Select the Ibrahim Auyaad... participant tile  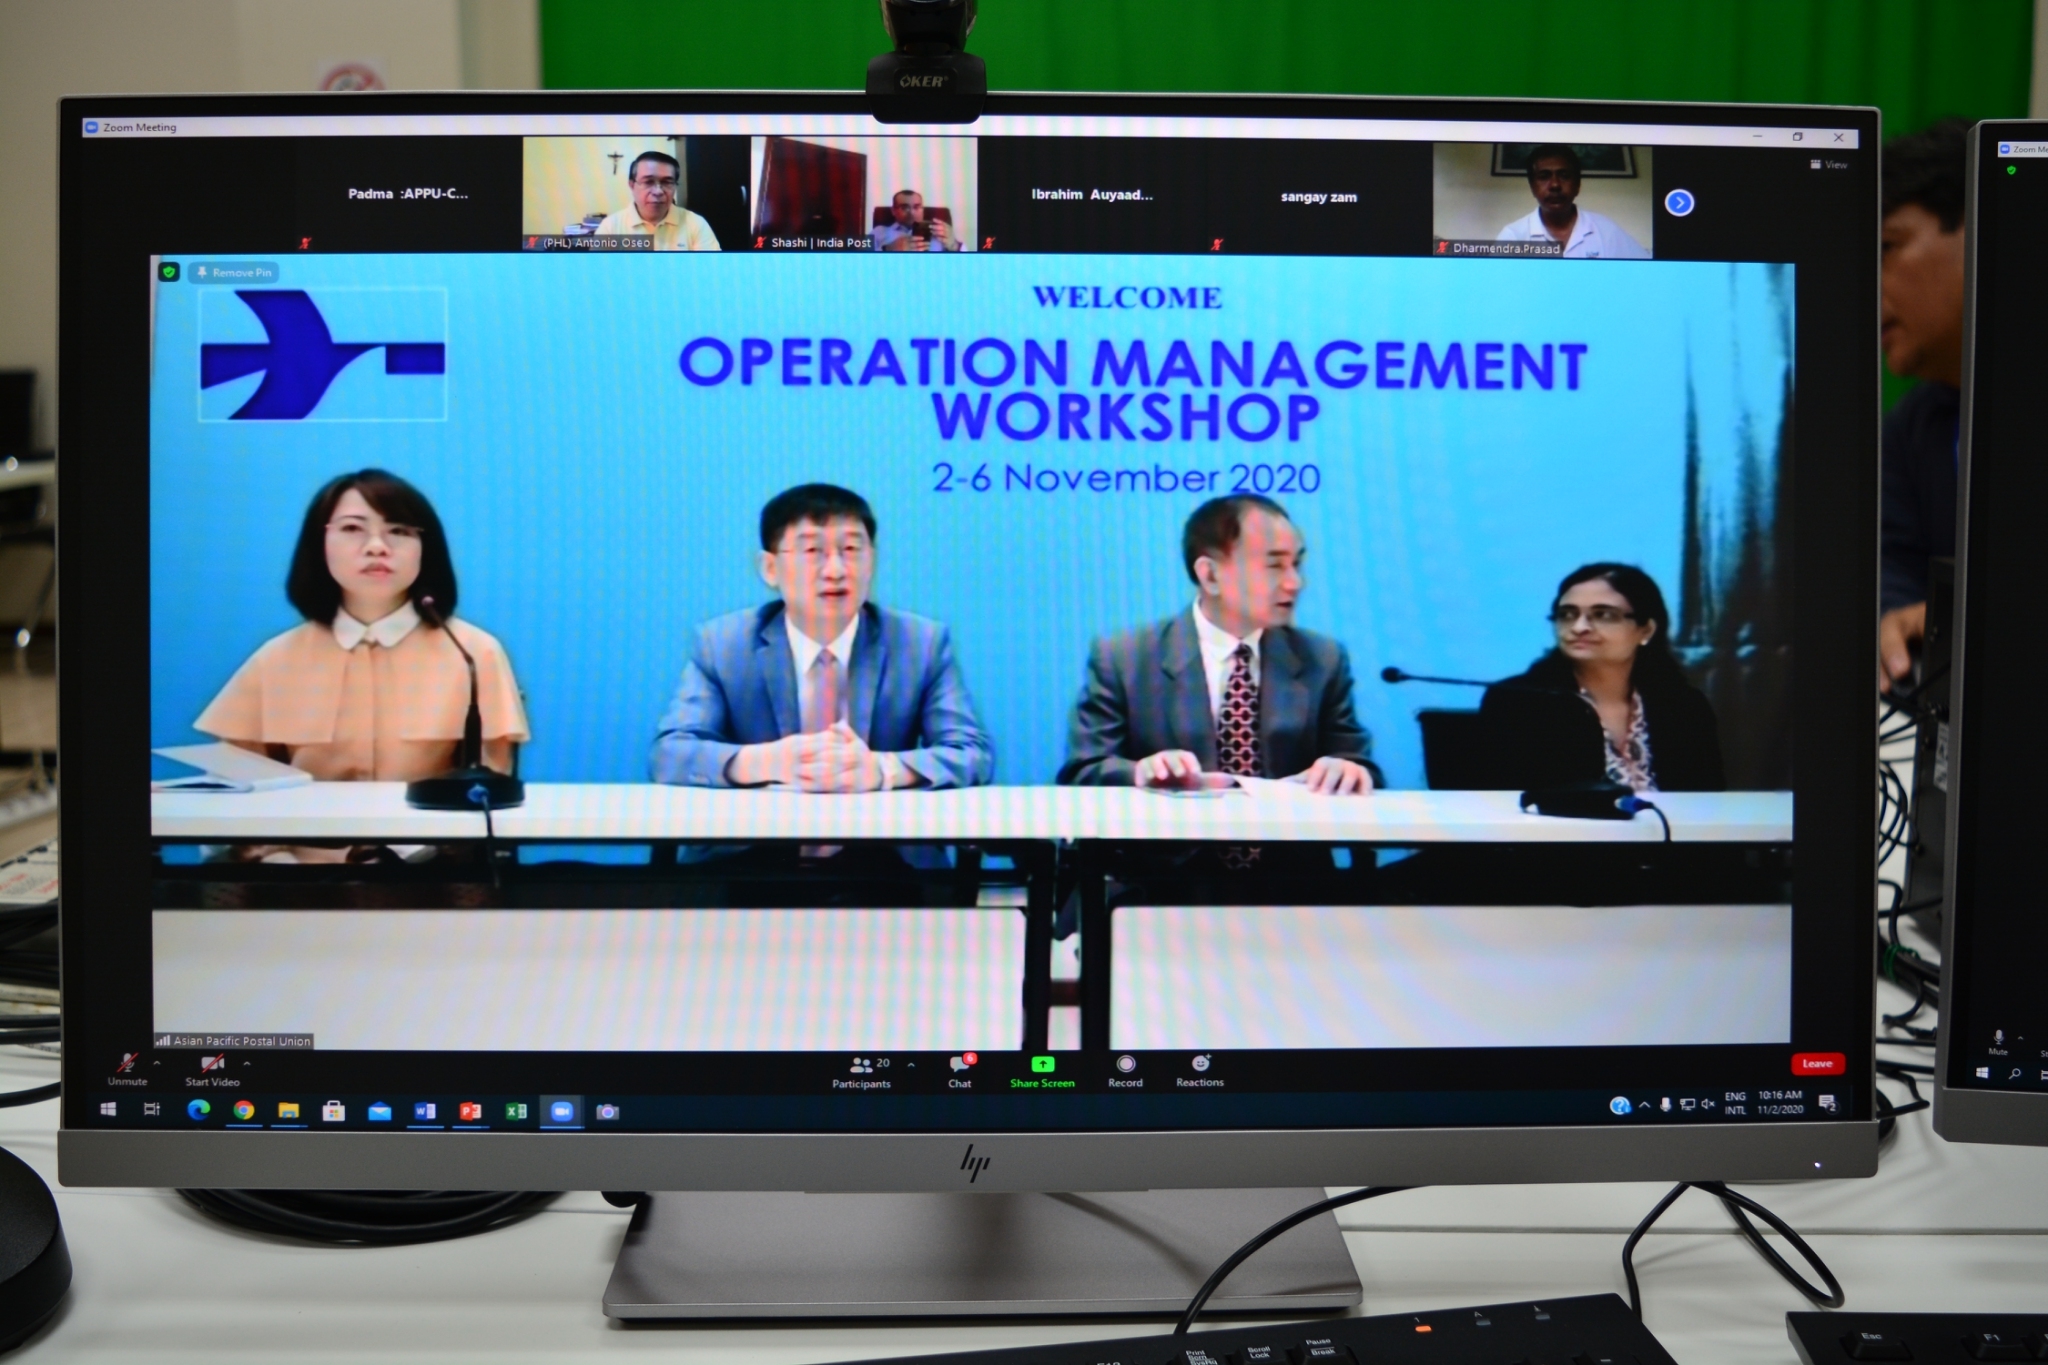click(x=1092, y=194)
